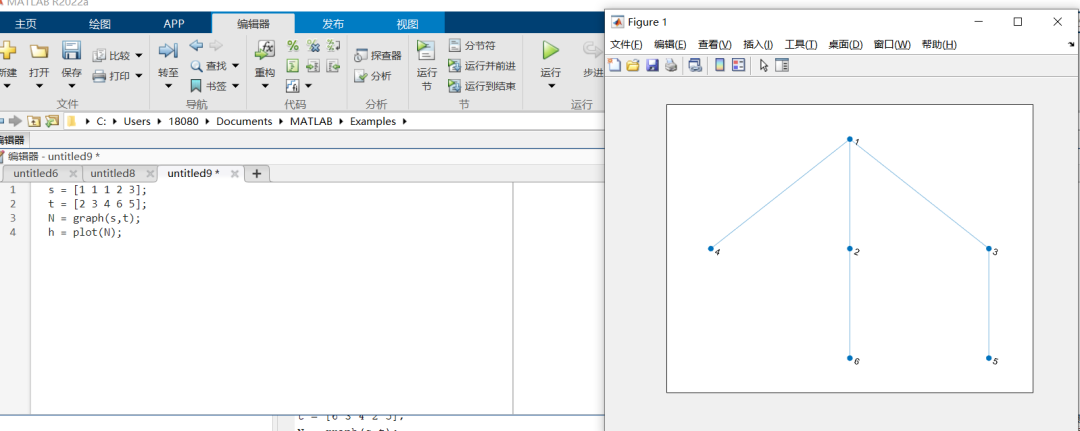Switch to the View (视图) ribbon tab
The height and width of the screenshot is (431, 1080).
coord(407,24)
